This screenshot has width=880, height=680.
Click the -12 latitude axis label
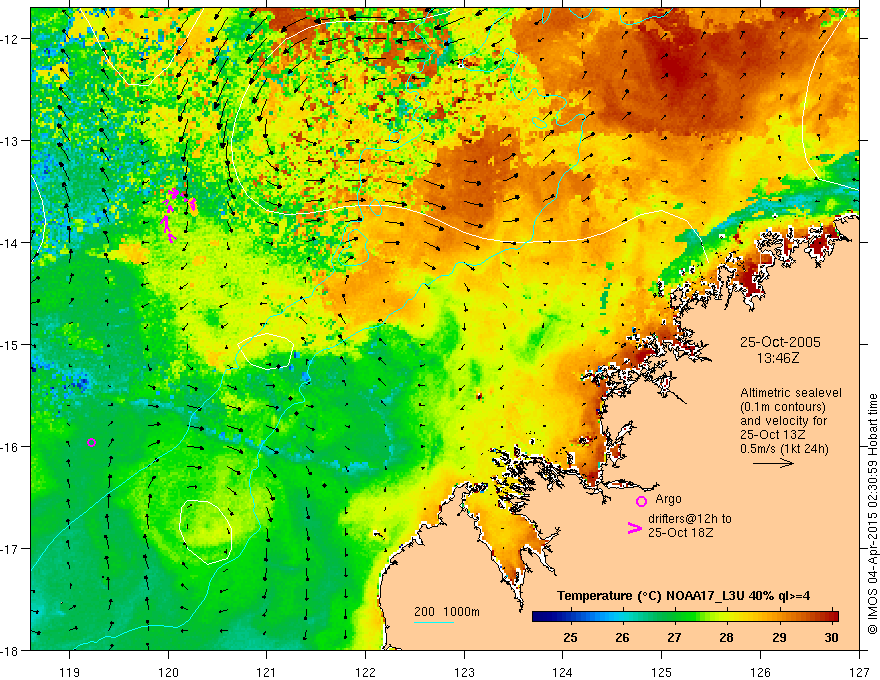pyautogui.click(x=9, y=39)
